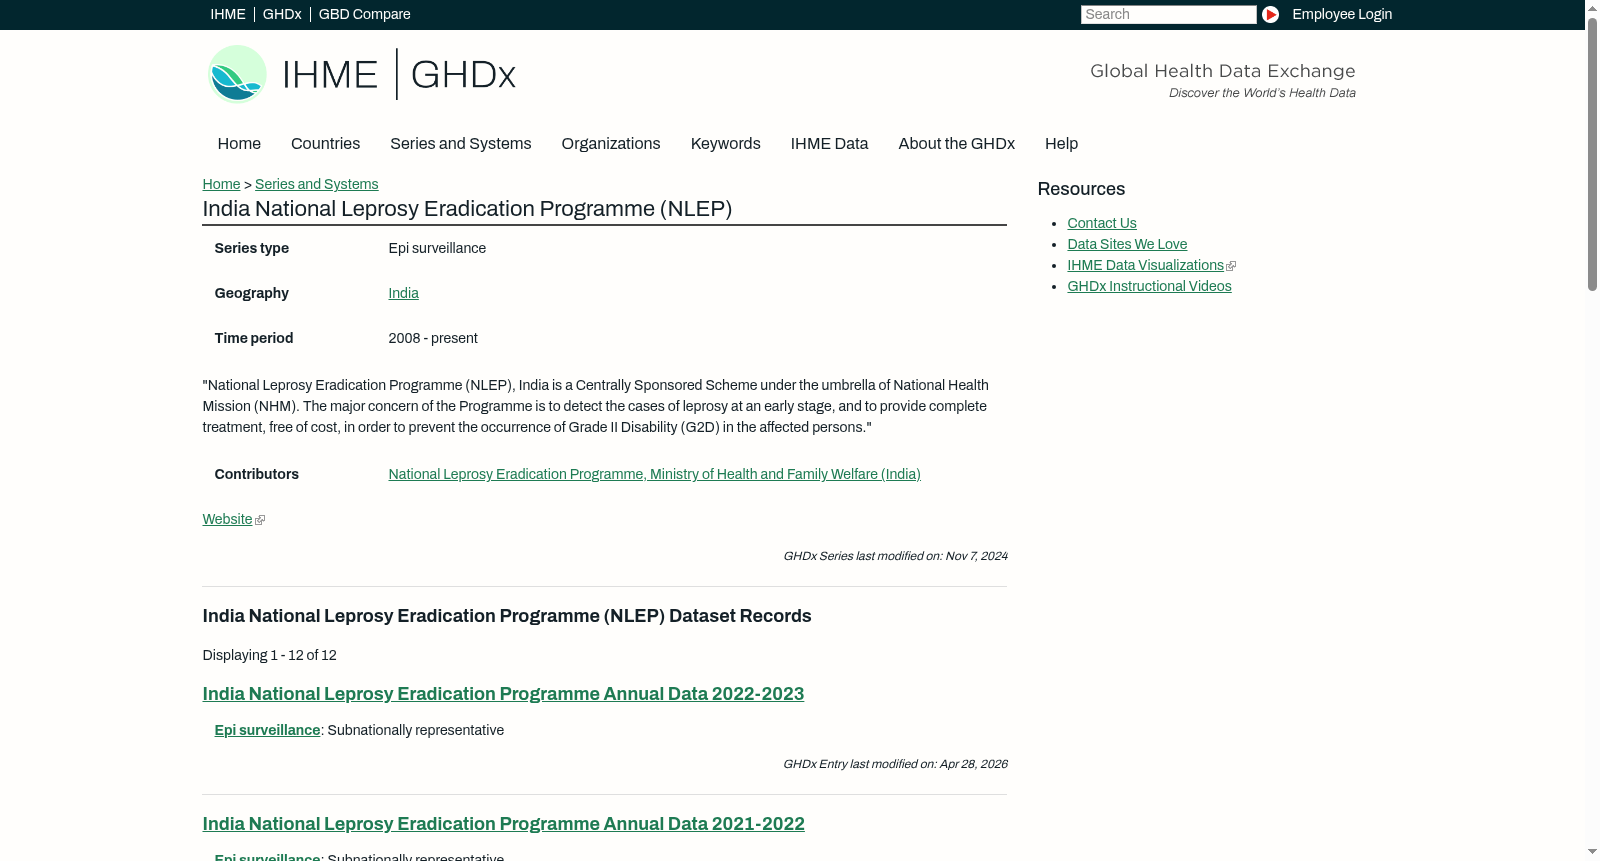Open the IHME top bar link

click(228, 14)
